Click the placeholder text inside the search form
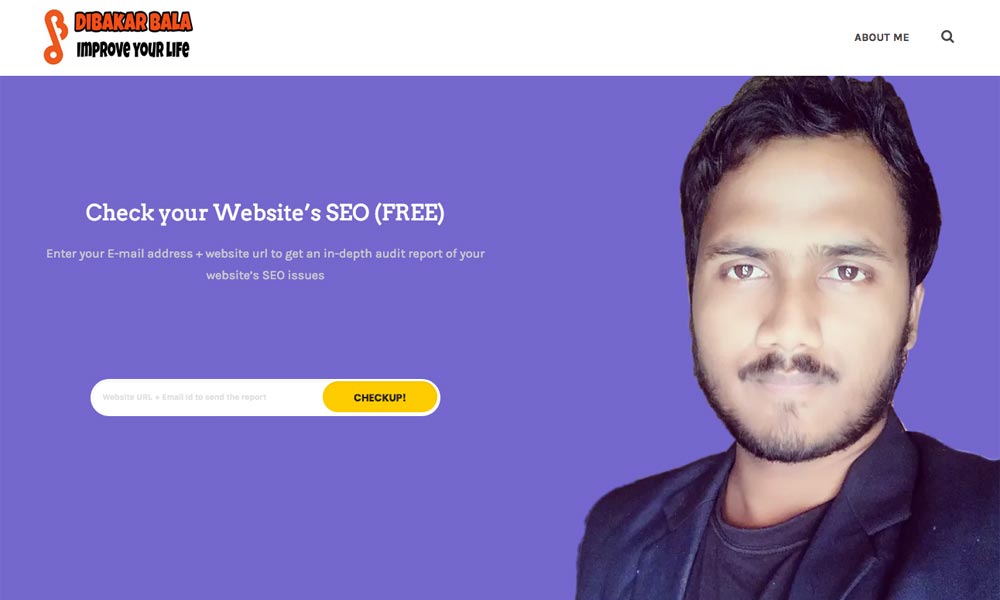The height and width of the screenshot is (600, 1000). pos(184,397)
